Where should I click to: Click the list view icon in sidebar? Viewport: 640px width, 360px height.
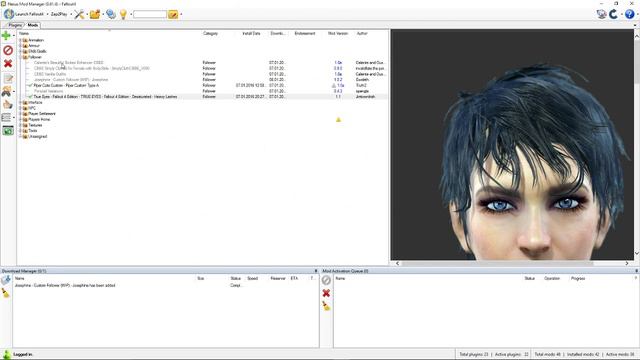(6, 118)
